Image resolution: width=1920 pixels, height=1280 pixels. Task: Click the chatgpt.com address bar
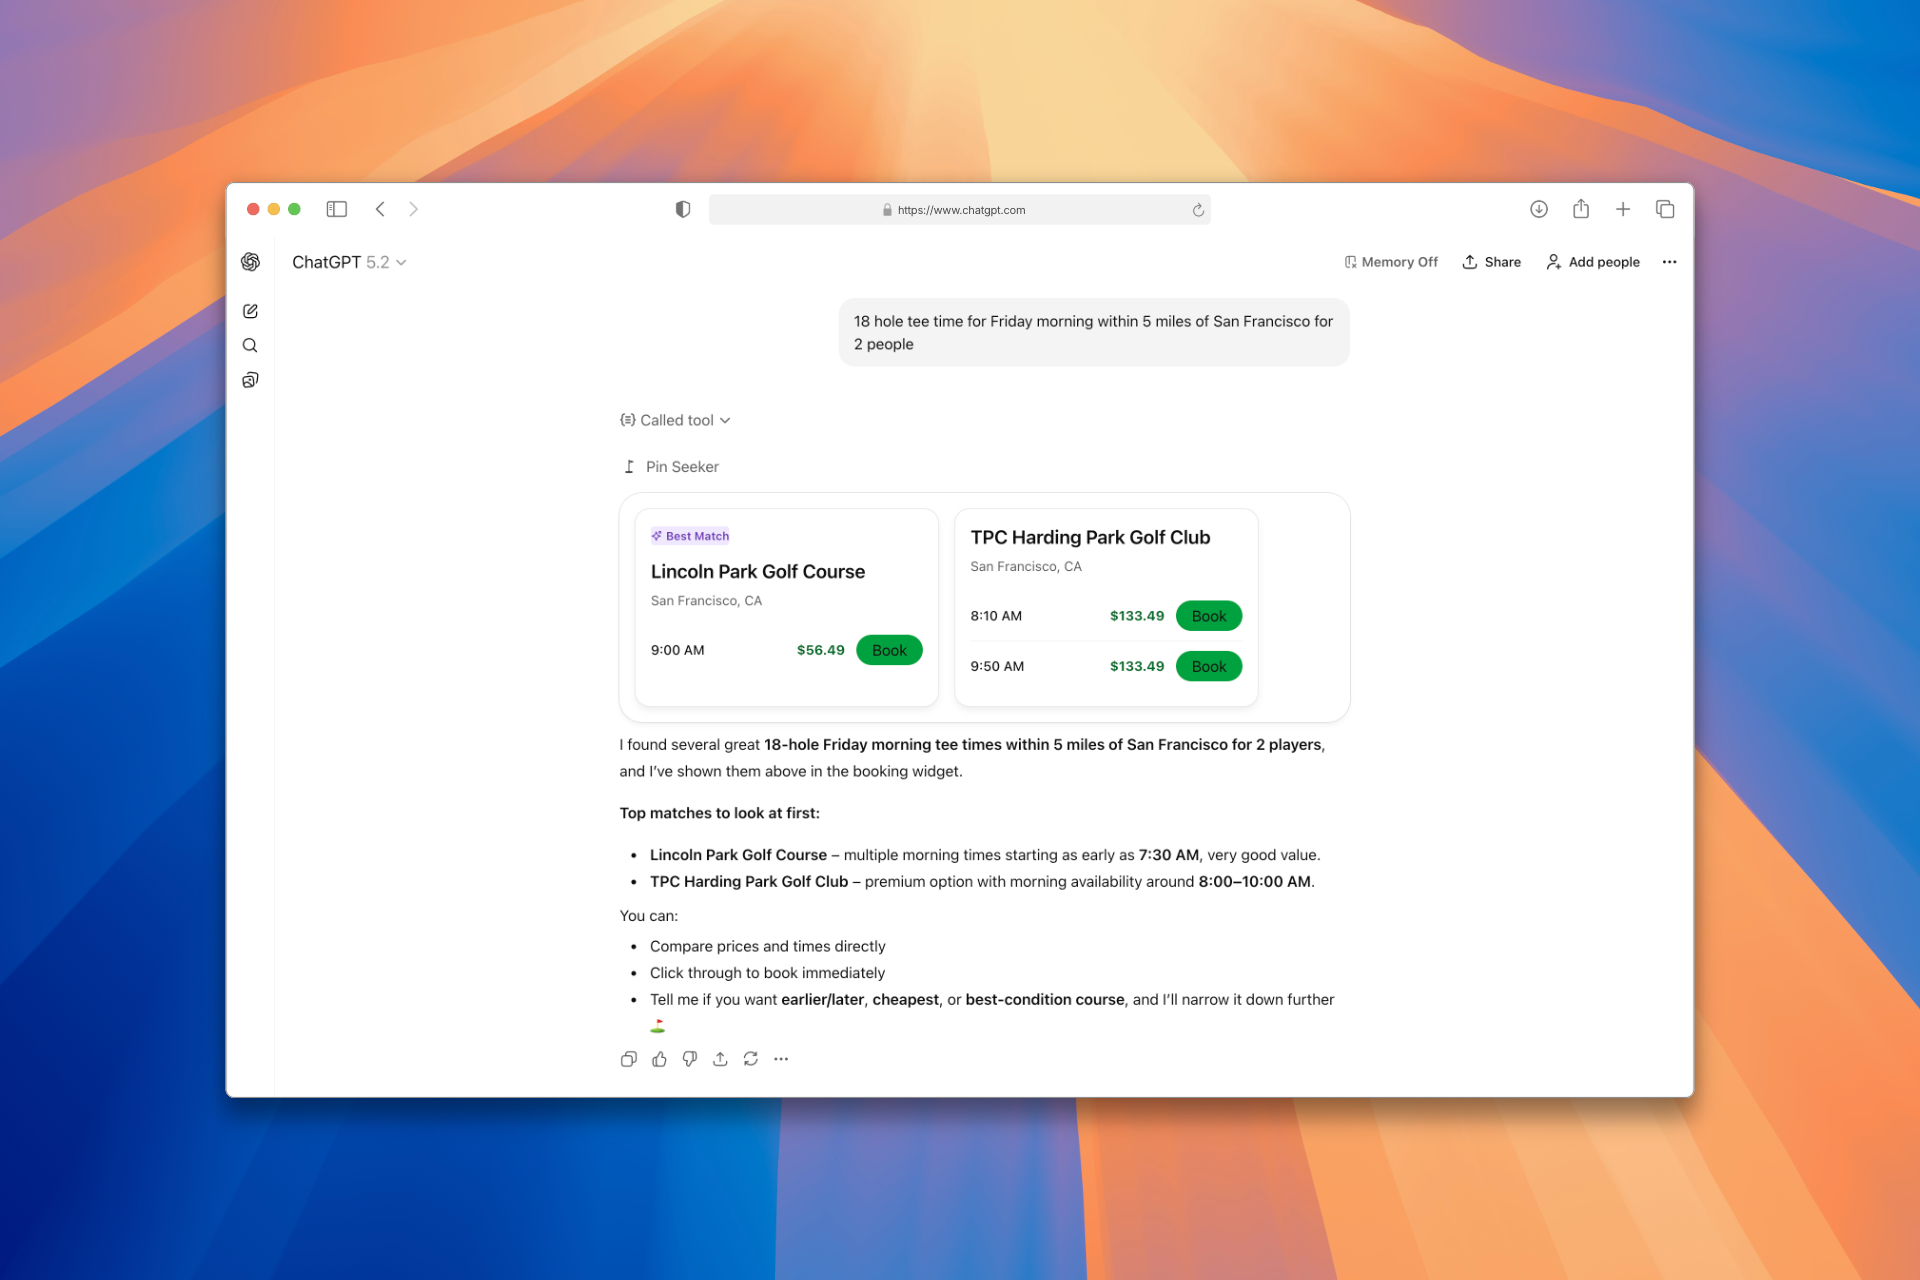(960, 210)
